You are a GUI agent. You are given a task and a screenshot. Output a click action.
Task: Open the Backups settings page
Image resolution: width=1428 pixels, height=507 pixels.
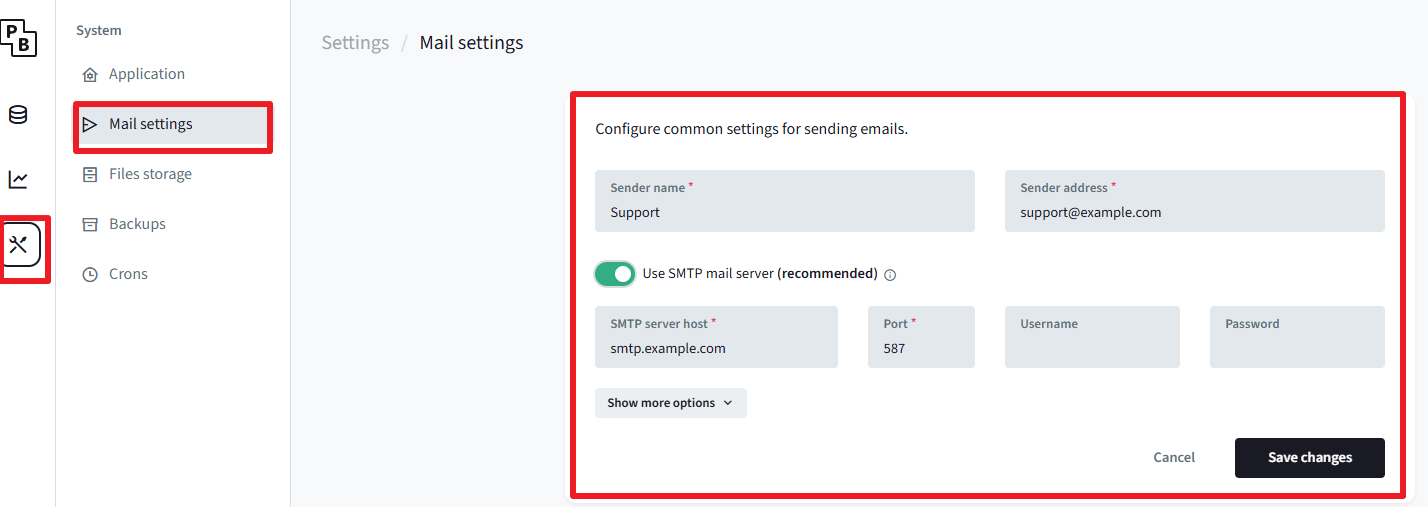tap(137, 225)
